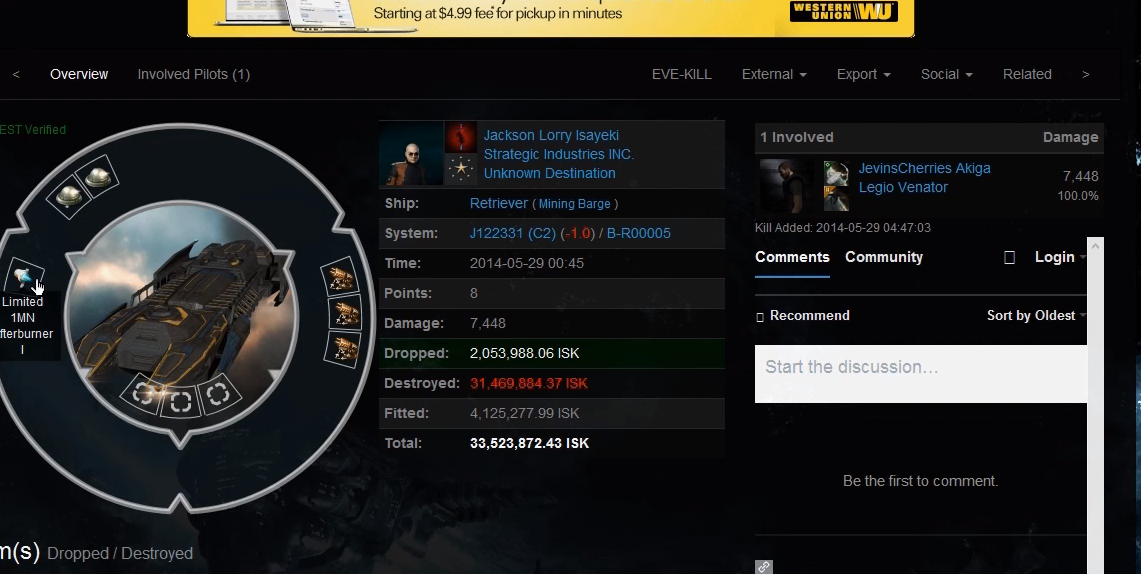
Task: Click the left empty rig slot icon
Action: coord(143,394)
